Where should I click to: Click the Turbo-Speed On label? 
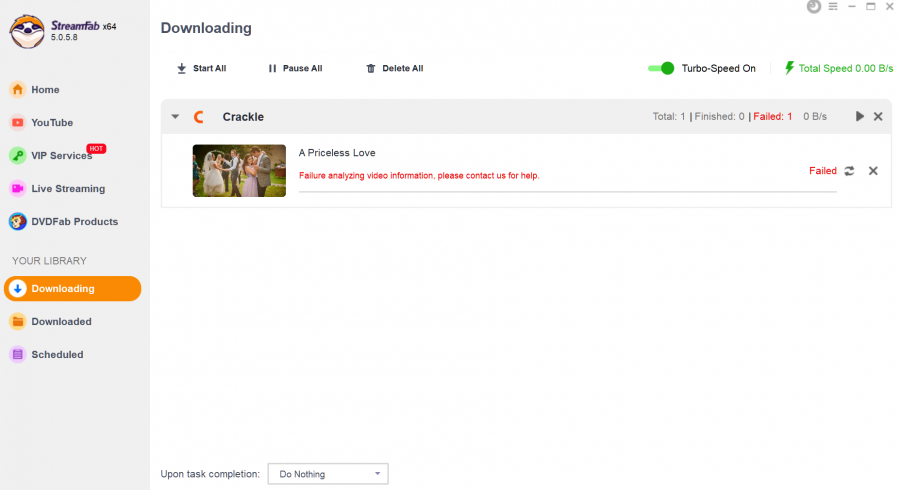pyautogui.click(x=719, y=68)
